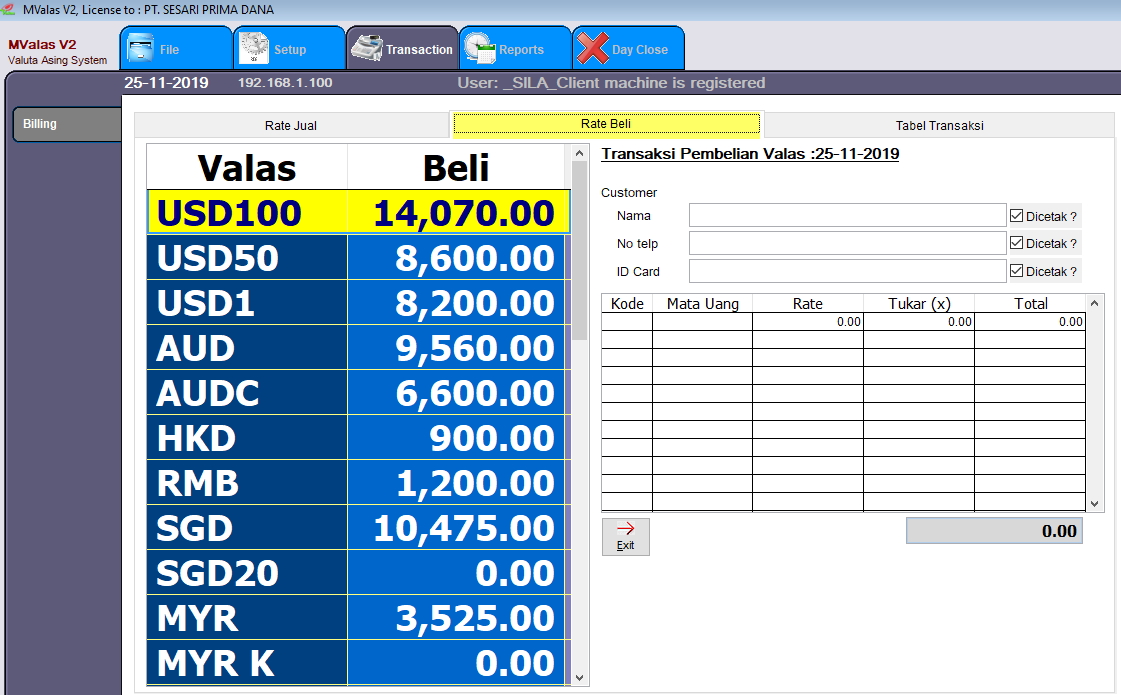Image resolution: width=1121 pixels, height=695 pixels.
Task: Choose the highlighted USD100 rate row
Action: (x=357, y=212)
